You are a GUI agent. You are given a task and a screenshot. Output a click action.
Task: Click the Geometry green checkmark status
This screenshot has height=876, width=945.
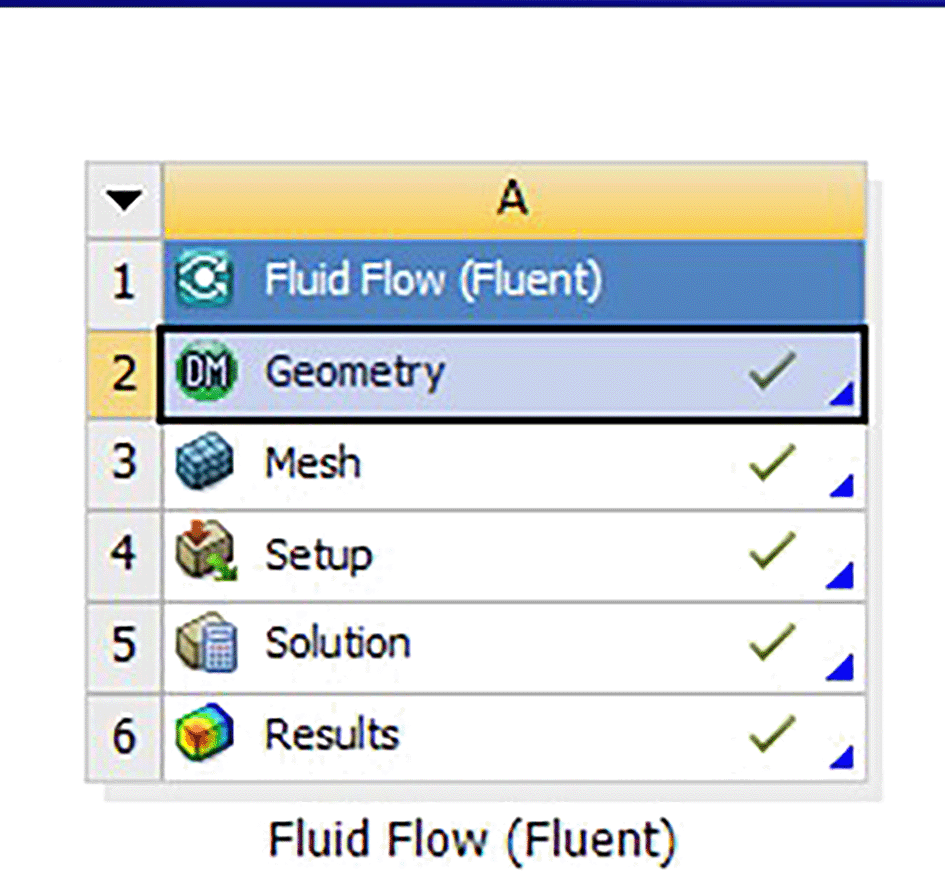tap(773, 371)
